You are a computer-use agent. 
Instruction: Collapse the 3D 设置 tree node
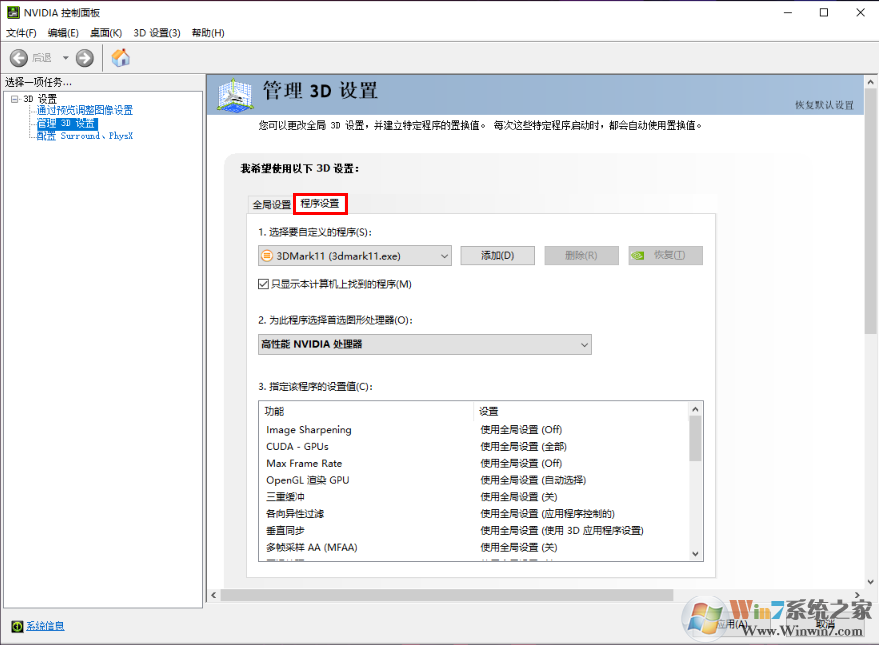coord(14,97)
